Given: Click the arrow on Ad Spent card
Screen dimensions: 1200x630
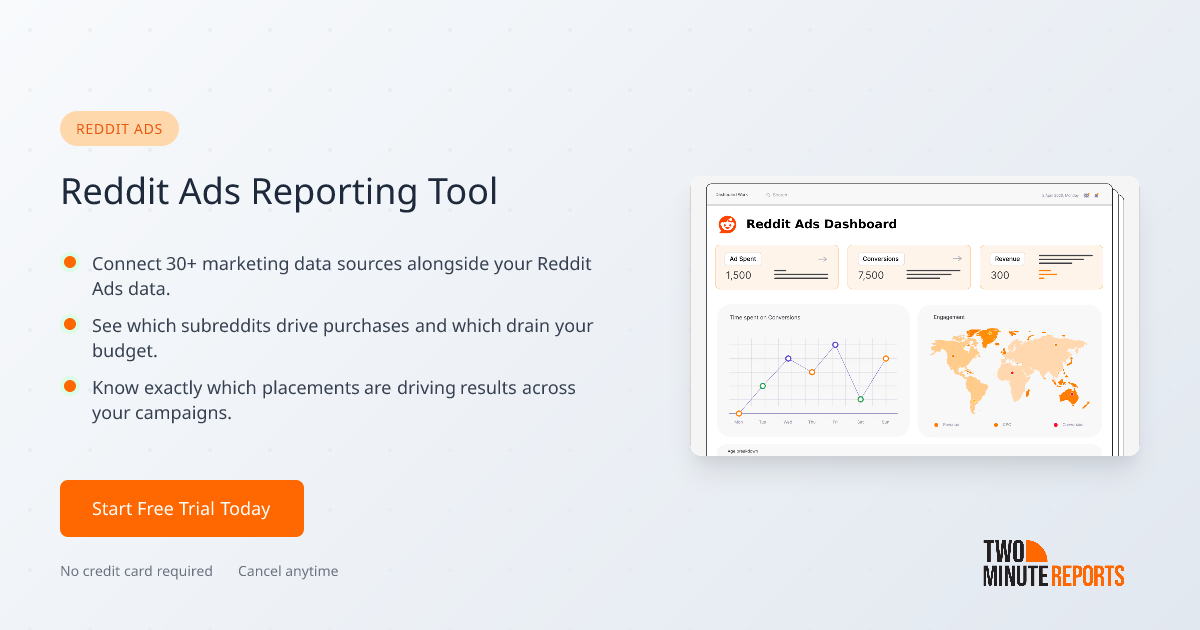Looking at the screenshot, I should 822,258.
